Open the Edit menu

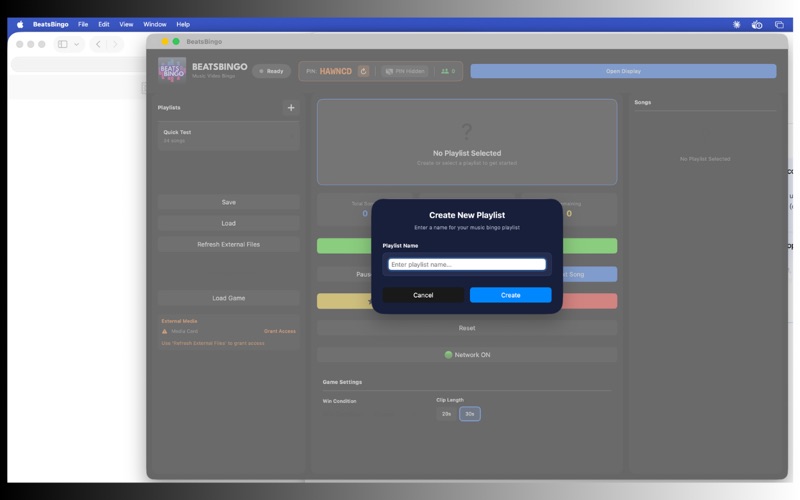point(104,24)
